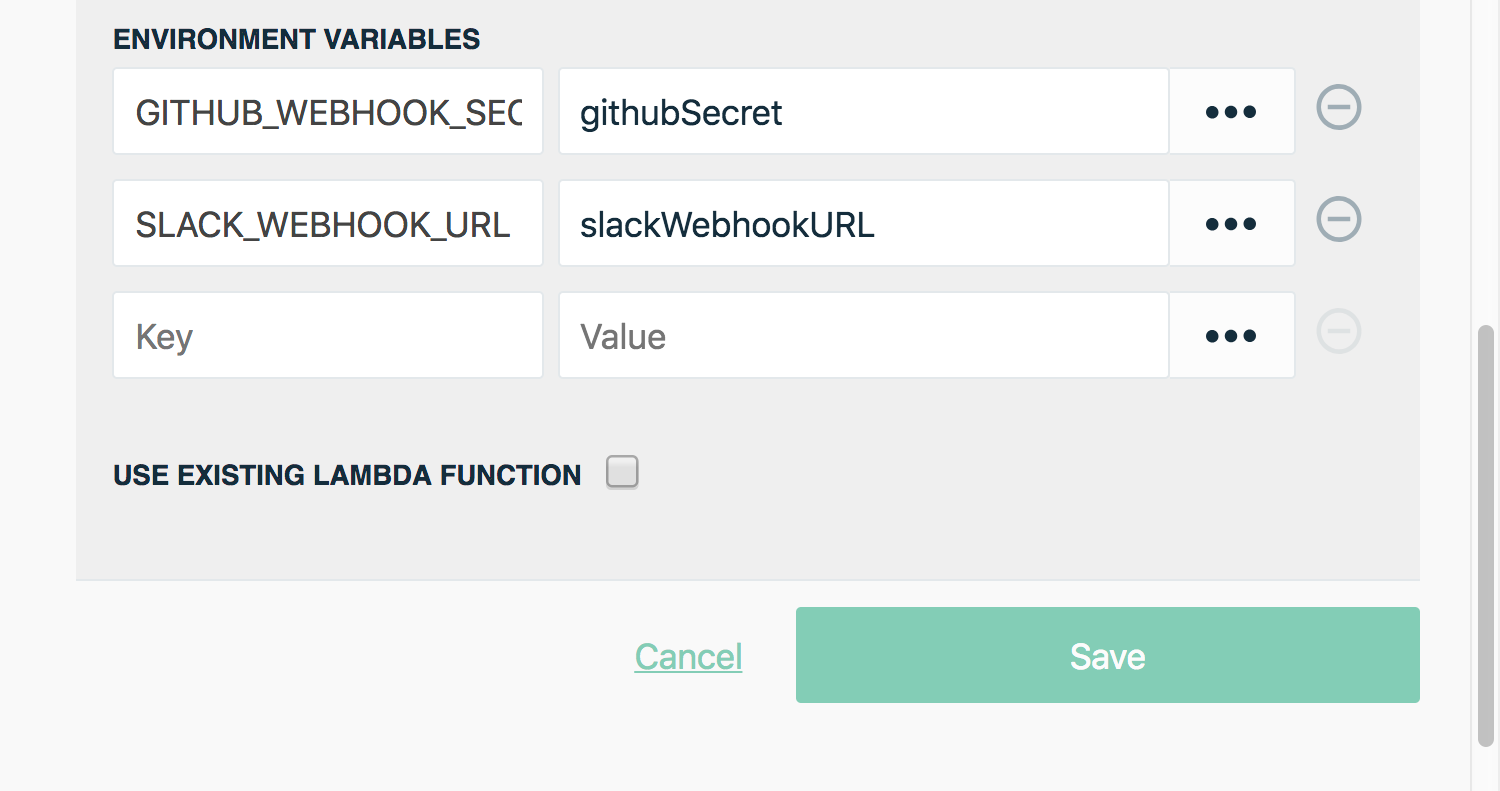Click the Environment Variables section heading

[x=297, y=39]
